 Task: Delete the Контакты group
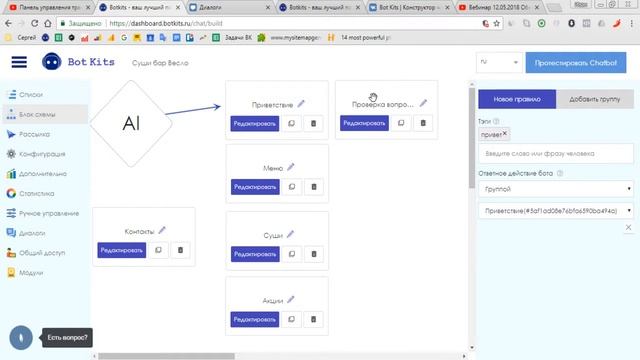180,250
